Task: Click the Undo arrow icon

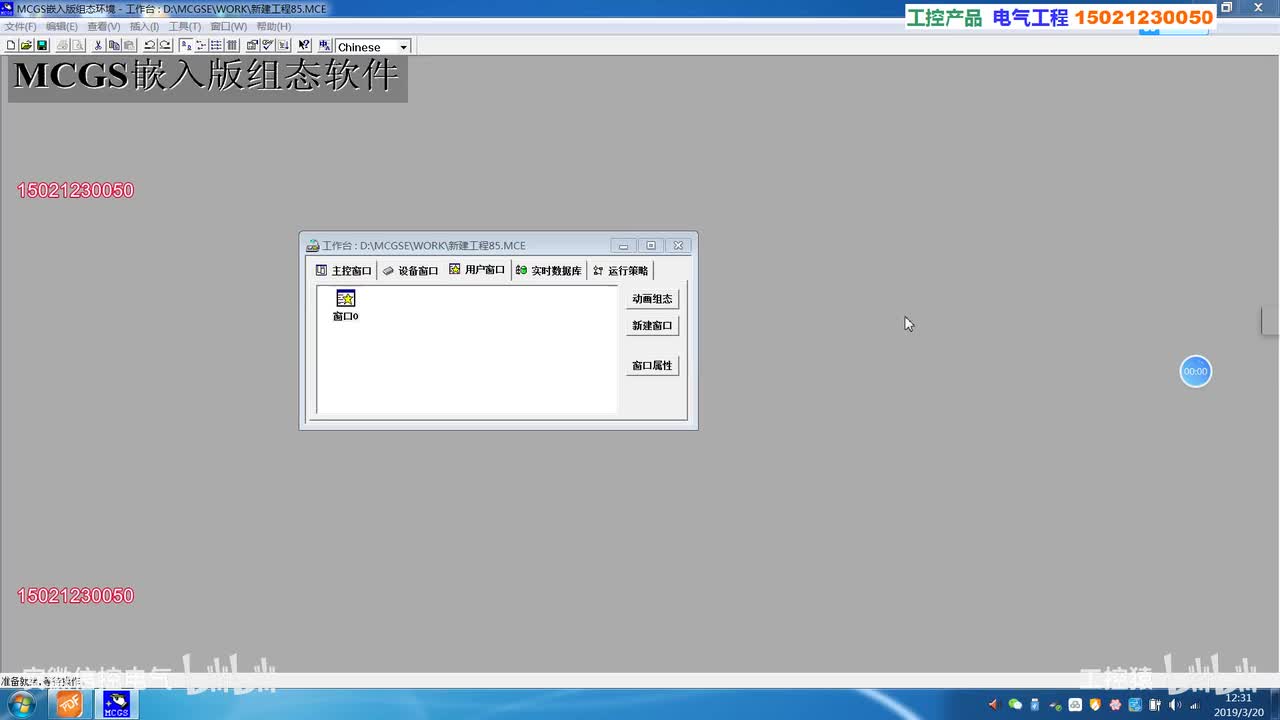Action: 150,46
